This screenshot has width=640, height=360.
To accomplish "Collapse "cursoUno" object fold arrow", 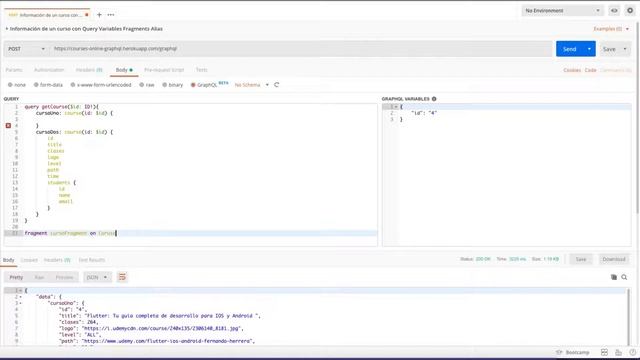I will [20, 303].
